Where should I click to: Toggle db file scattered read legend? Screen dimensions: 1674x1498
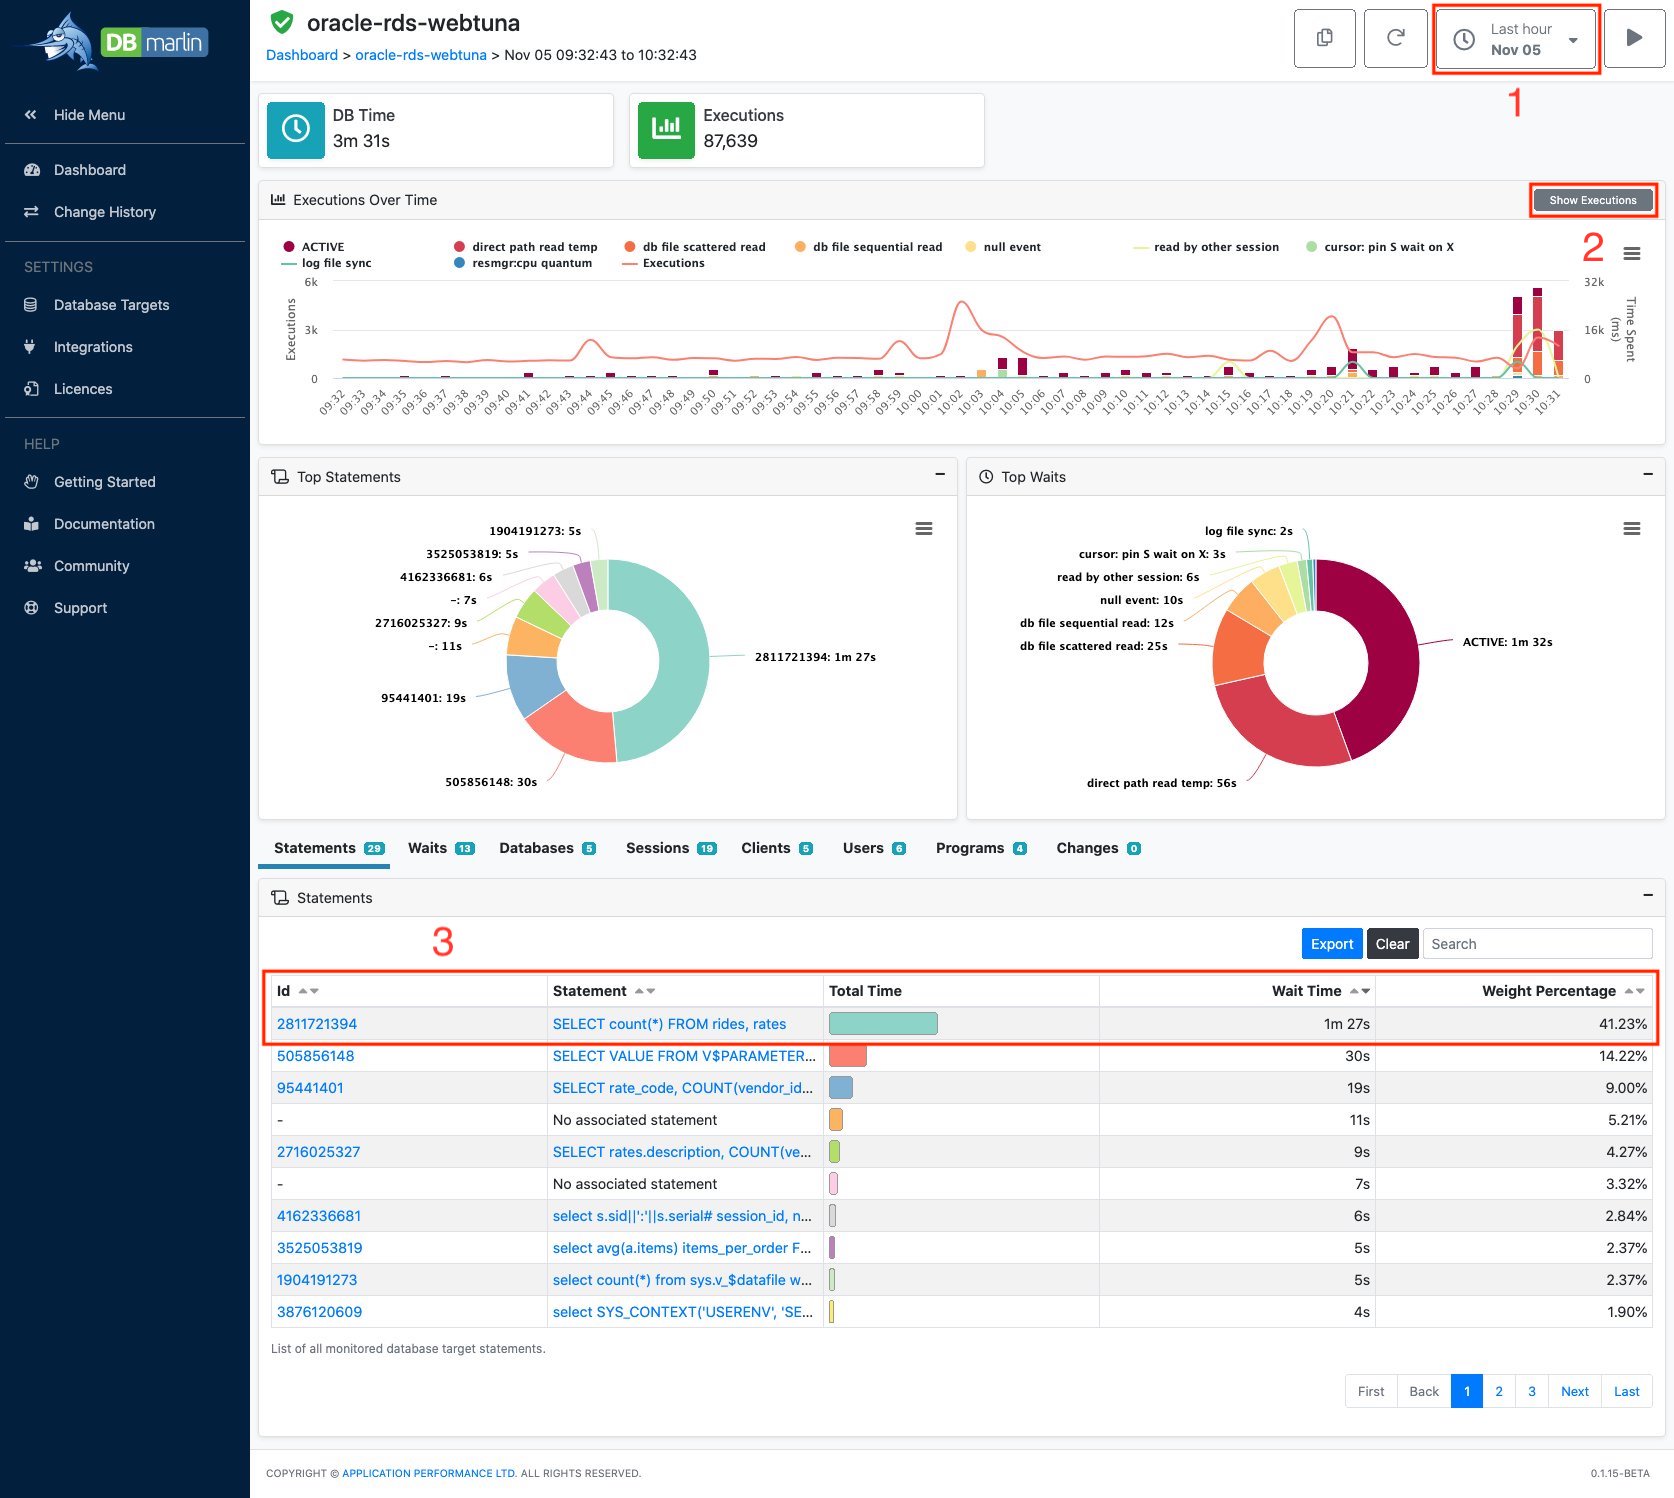coord(695,247)
